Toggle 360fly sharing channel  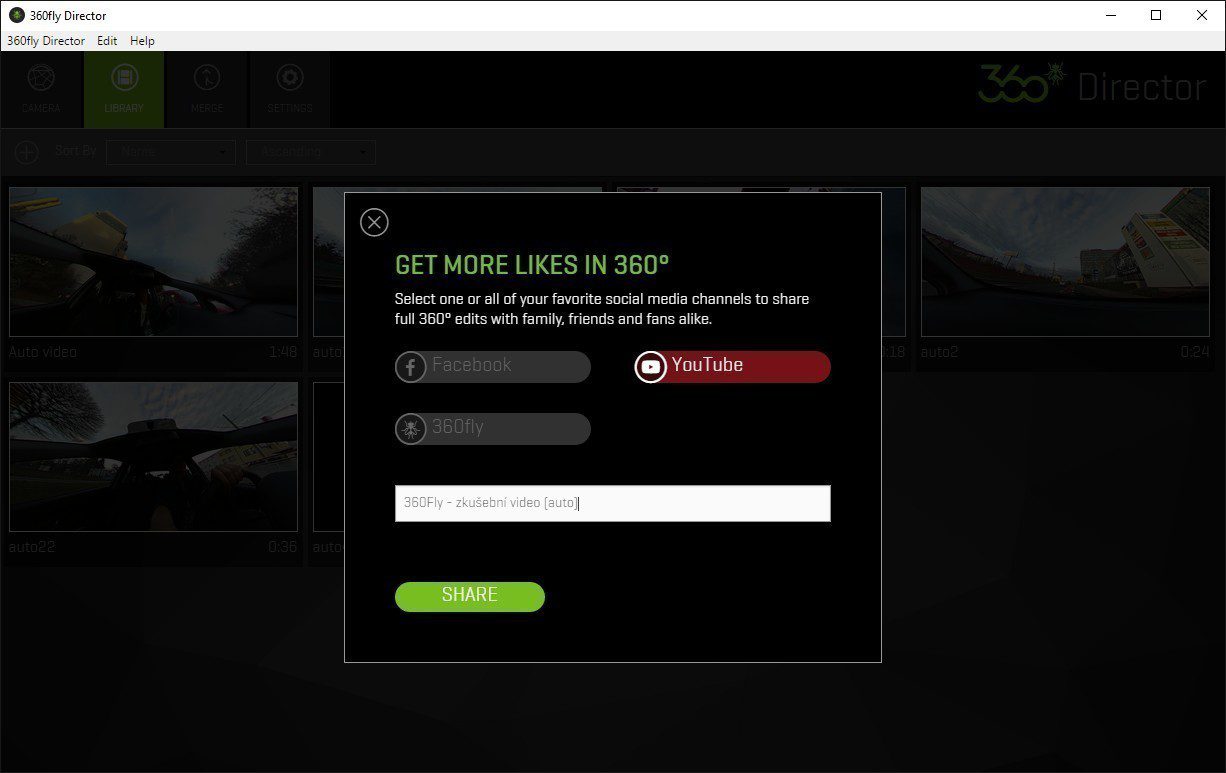coord(493,429)
